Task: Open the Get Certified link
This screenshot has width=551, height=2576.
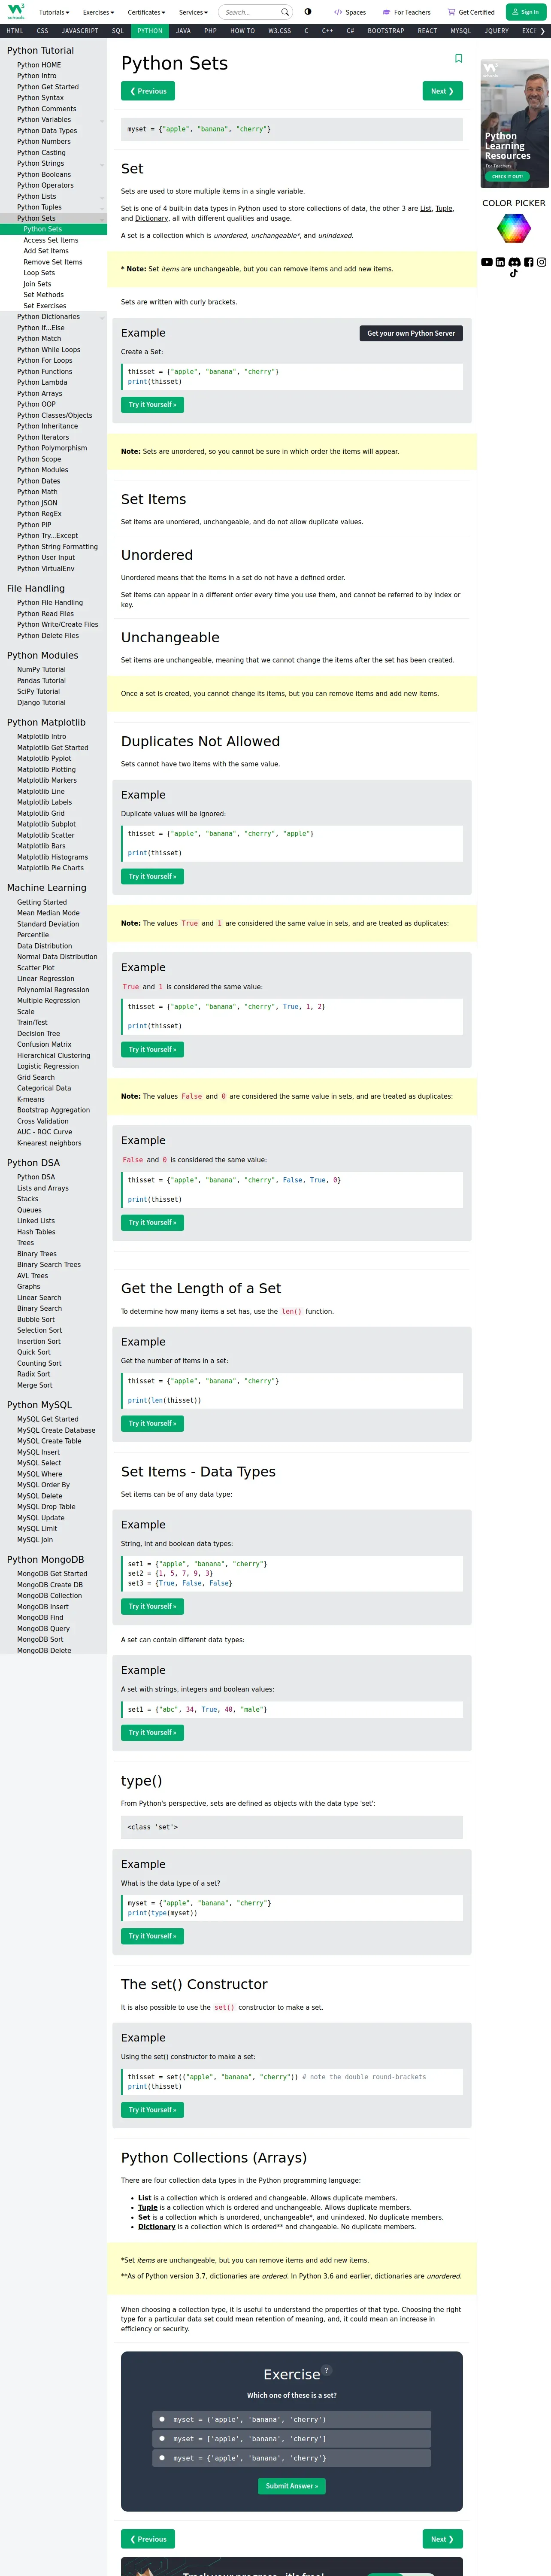Action: coord(471,12)
